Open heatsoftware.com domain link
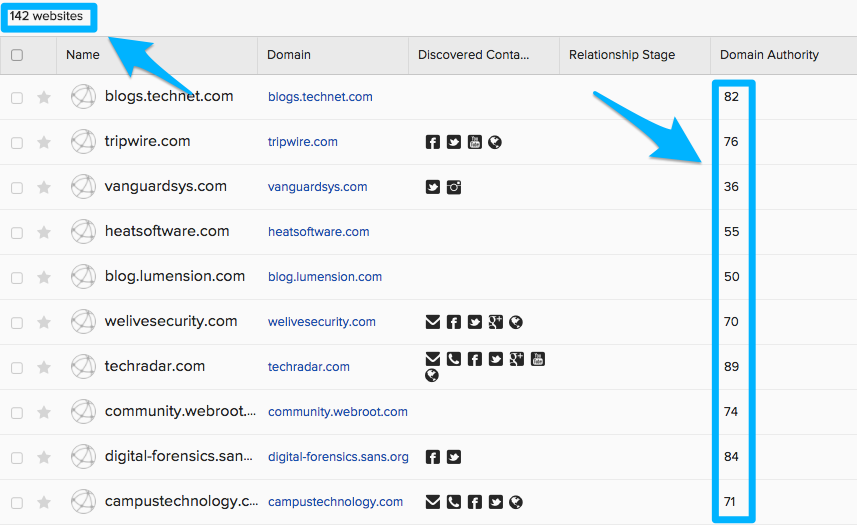This screenshot has height=525, width=857. coord(319,232)
